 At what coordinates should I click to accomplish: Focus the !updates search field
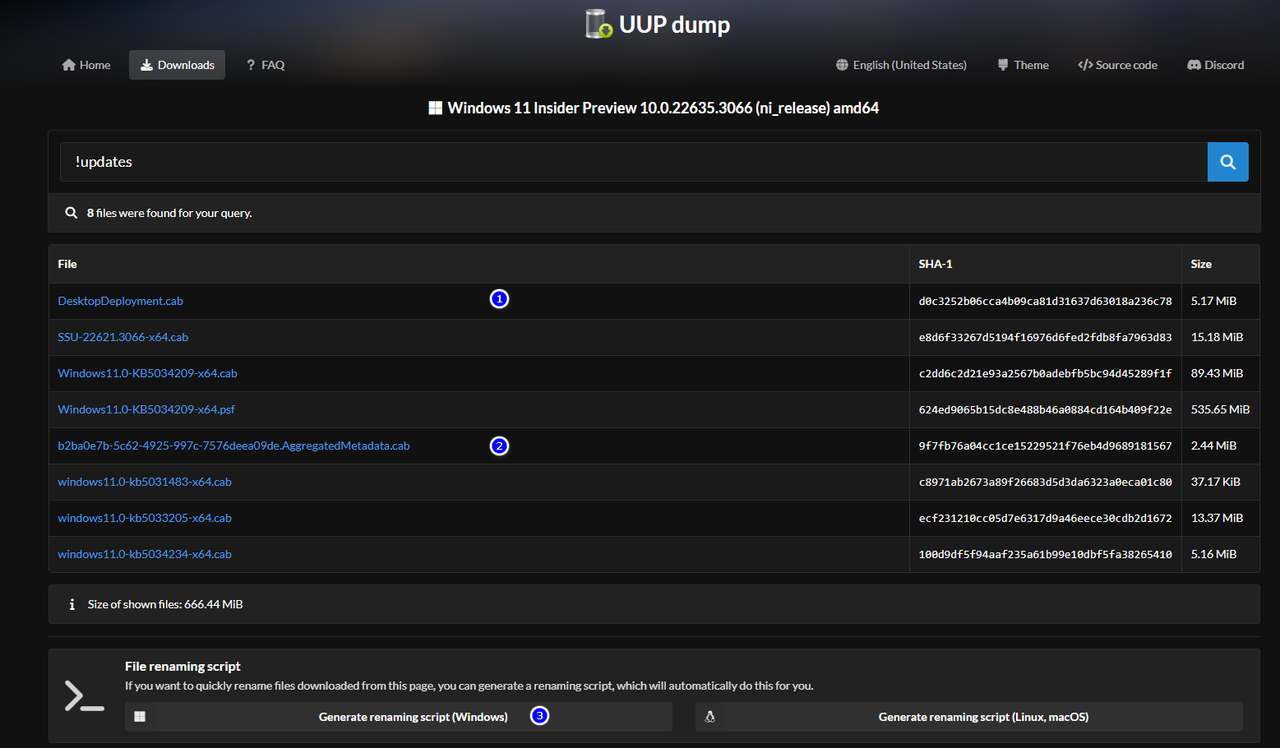tap(633, 162)
